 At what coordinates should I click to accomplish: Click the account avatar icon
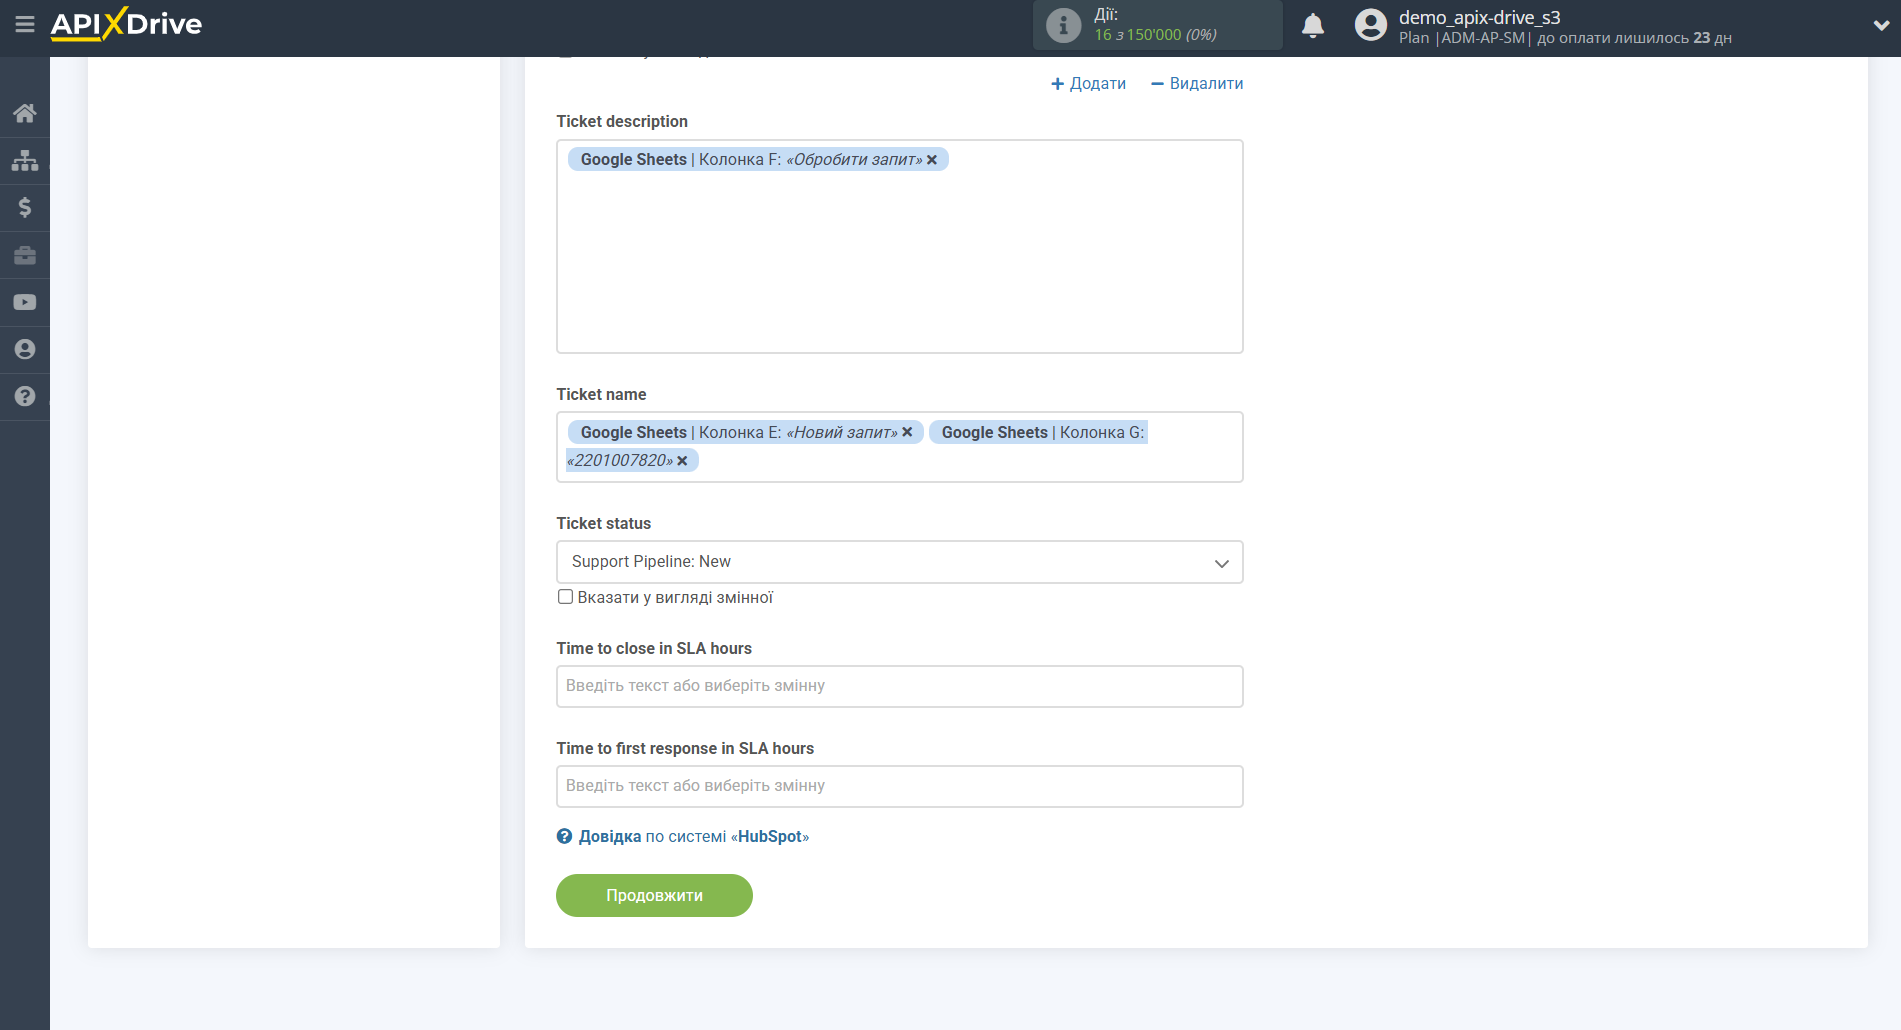[x=1371, y=25]
